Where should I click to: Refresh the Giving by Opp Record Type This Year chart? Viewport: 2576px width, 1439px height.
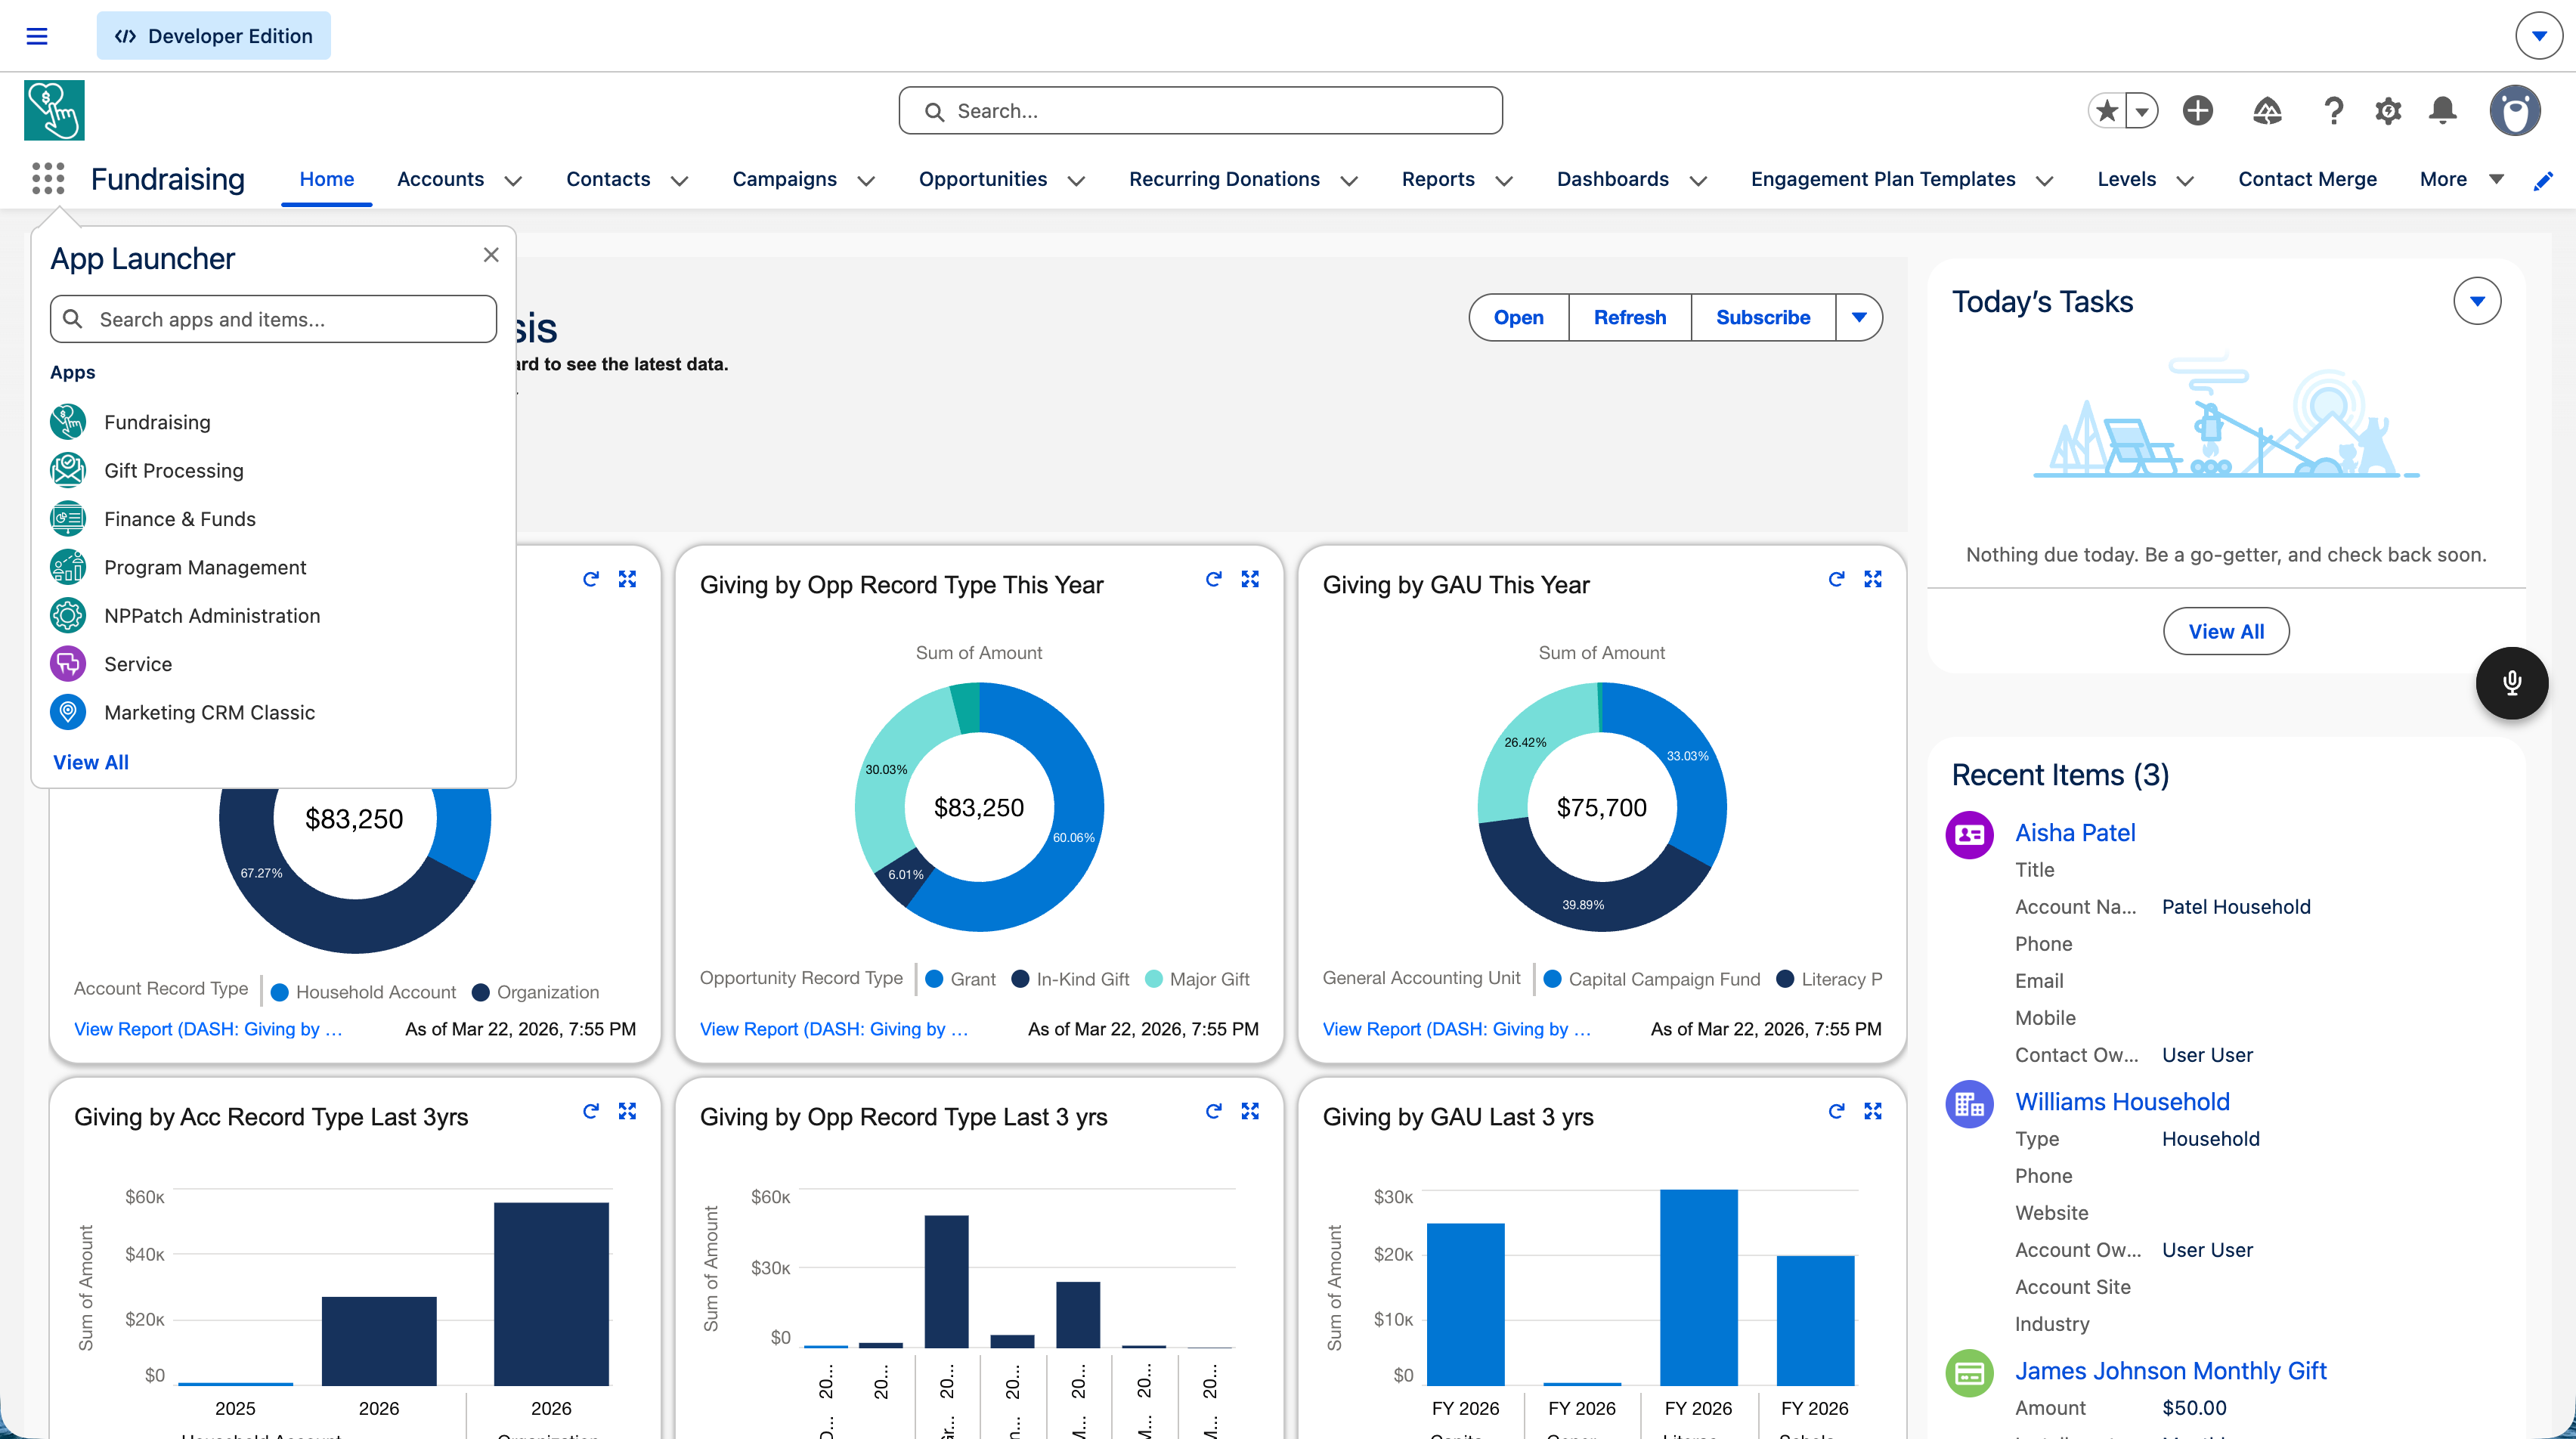coord(1213,579)
